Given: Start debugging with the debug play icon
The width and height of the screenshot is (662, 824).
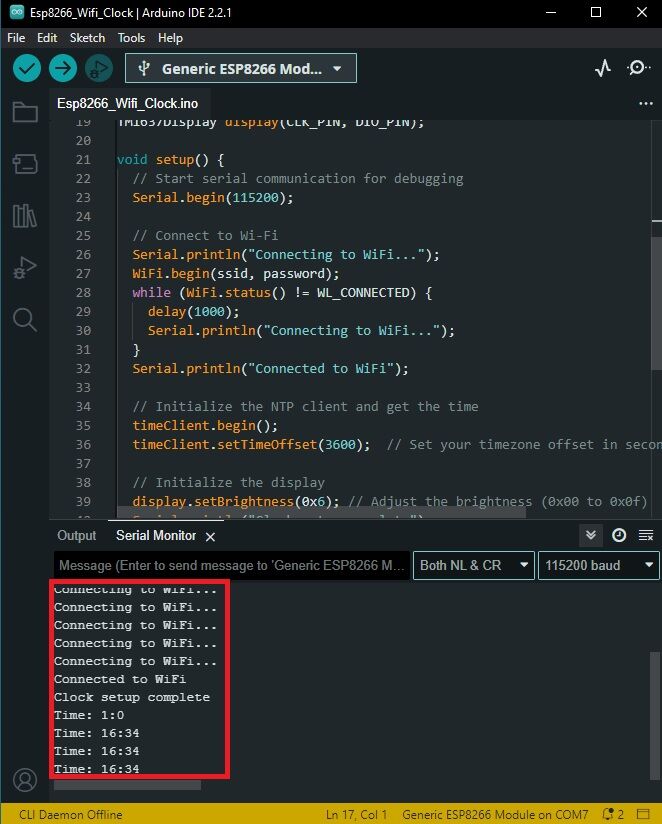Looking at the screenshot, I should pyautogui.click(x=98, y=68).
